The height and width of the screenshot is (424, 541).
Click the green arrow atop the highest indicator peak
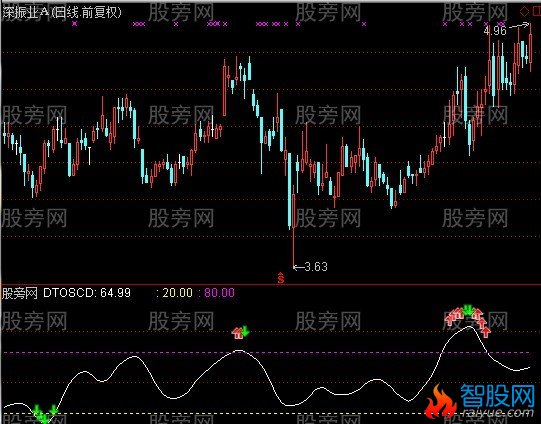point(468,309)
